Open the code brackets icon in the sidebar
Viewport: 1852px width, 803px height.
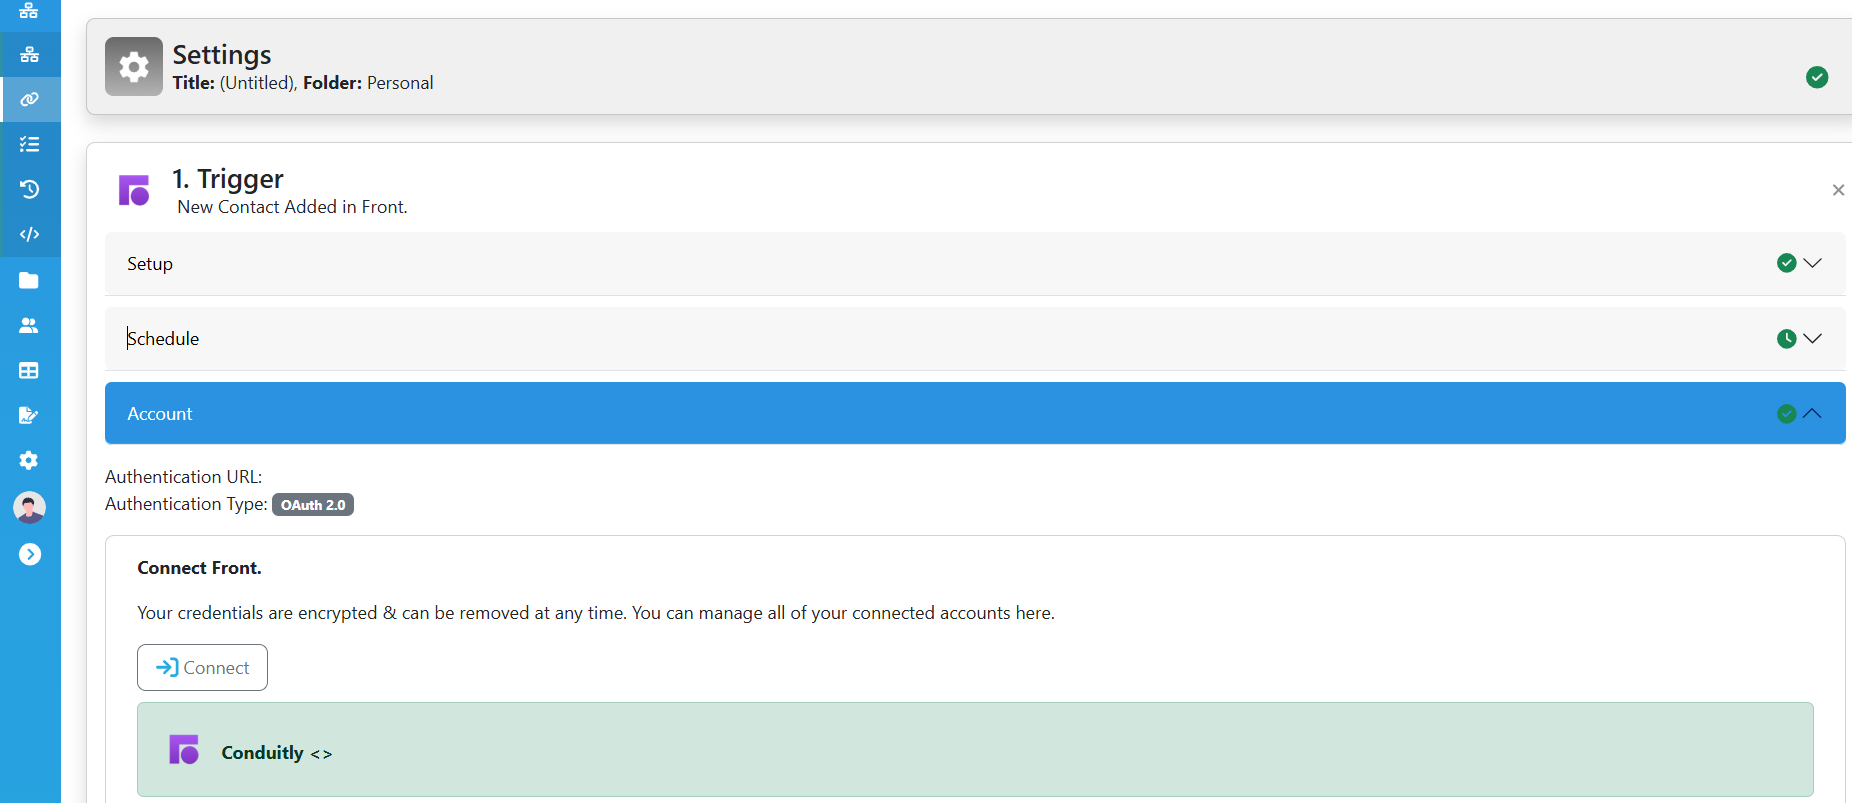click(x=29, y=234)
